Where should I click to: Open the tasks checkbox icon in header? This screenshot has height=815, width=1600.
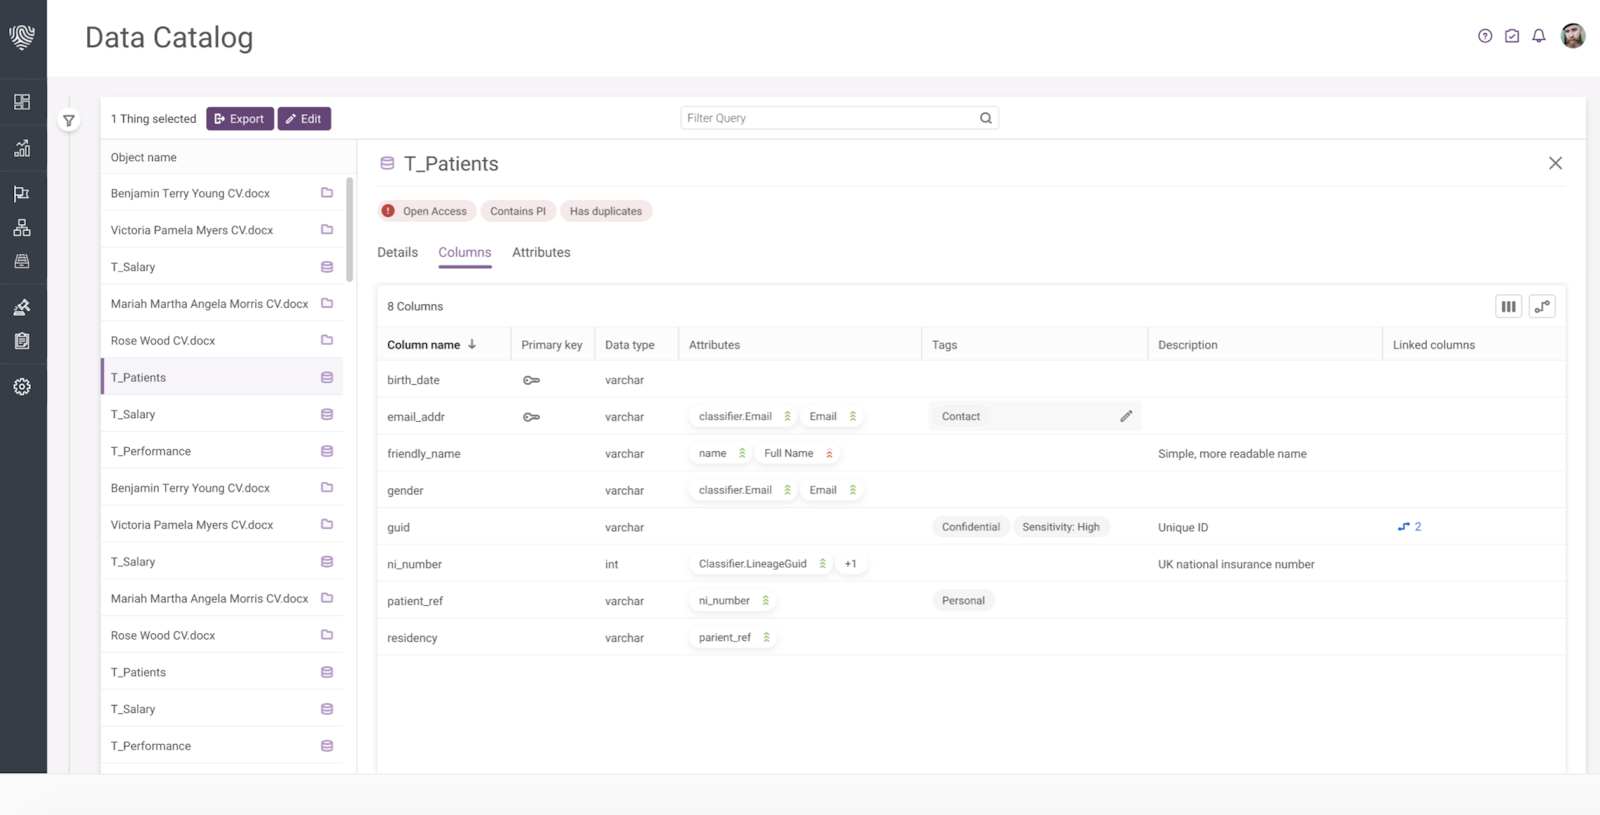pos(1512,36)
